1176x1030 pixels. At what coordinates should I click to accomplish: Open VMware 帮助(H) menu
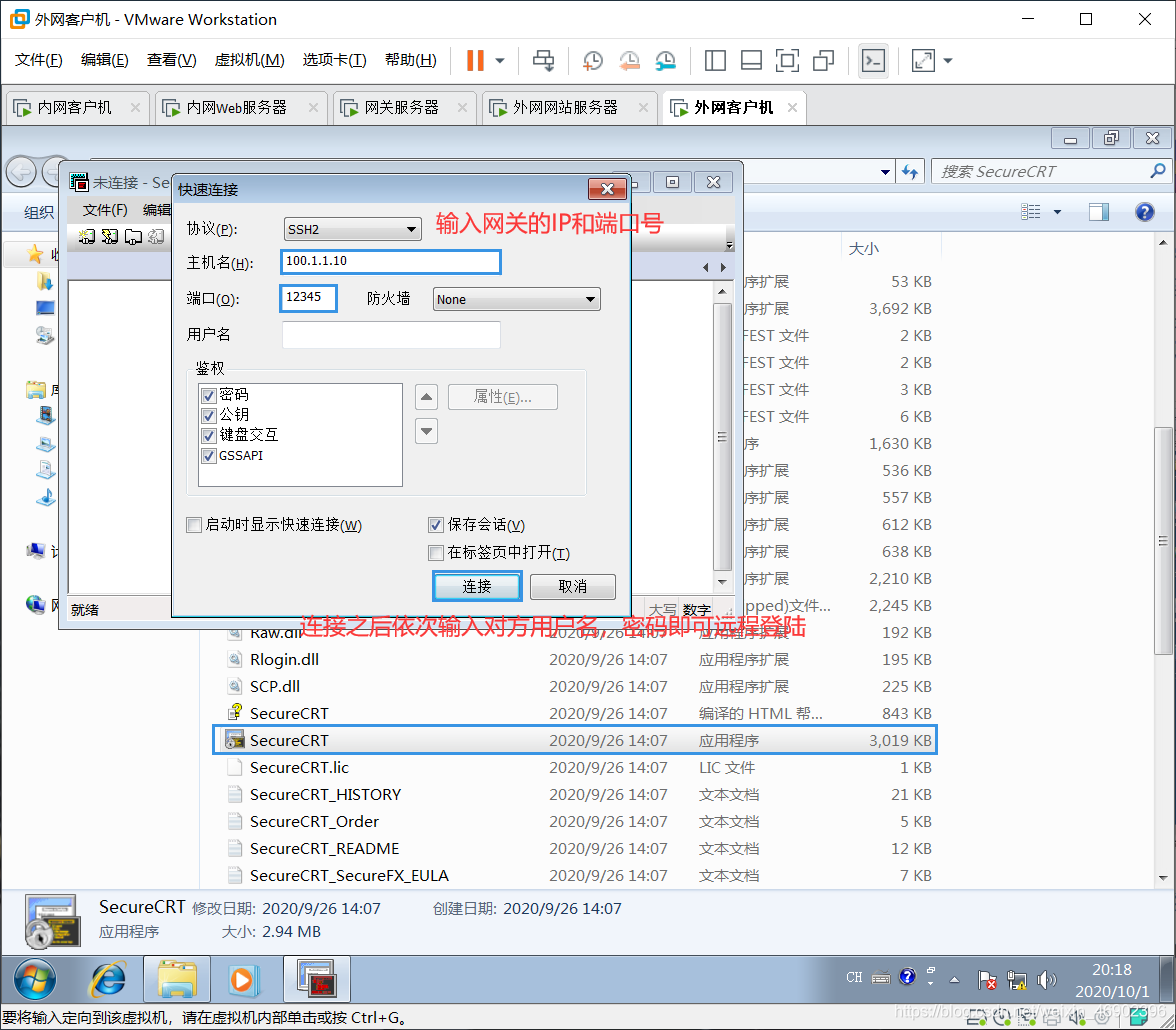pyautogui.click(x=410, y=60)
